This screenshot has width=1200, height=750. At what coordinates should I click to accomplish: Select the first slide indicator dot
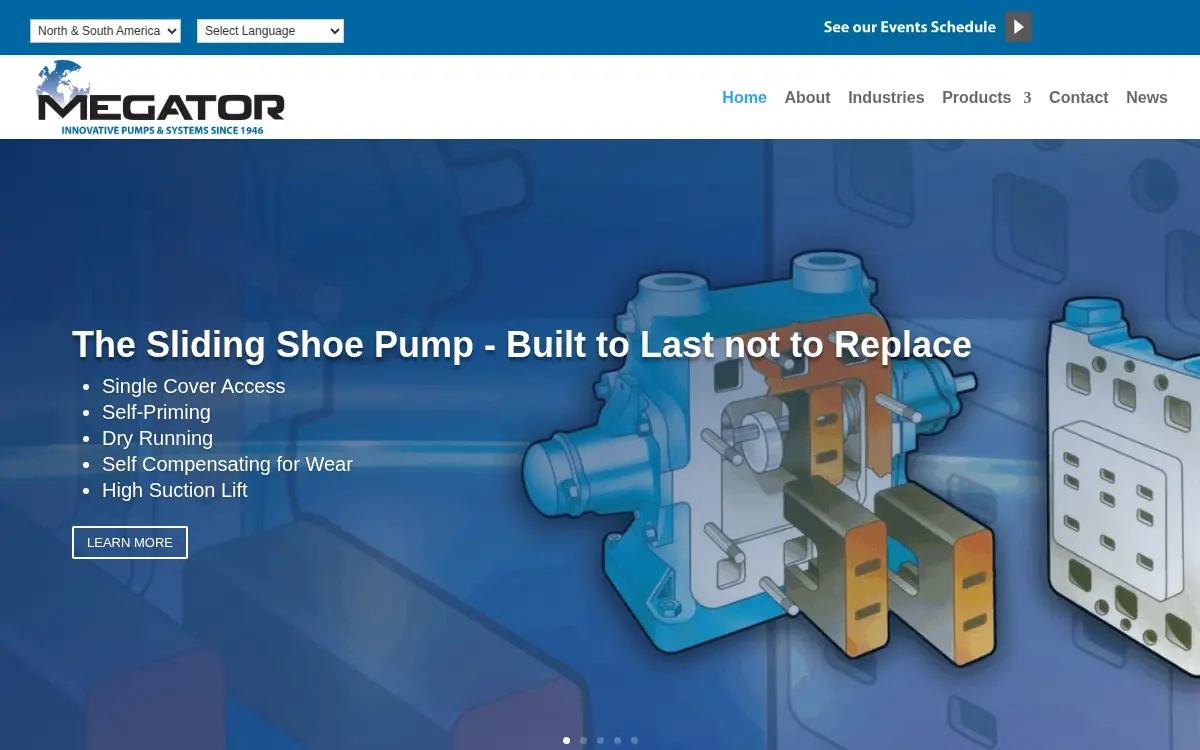coord(566,741)
